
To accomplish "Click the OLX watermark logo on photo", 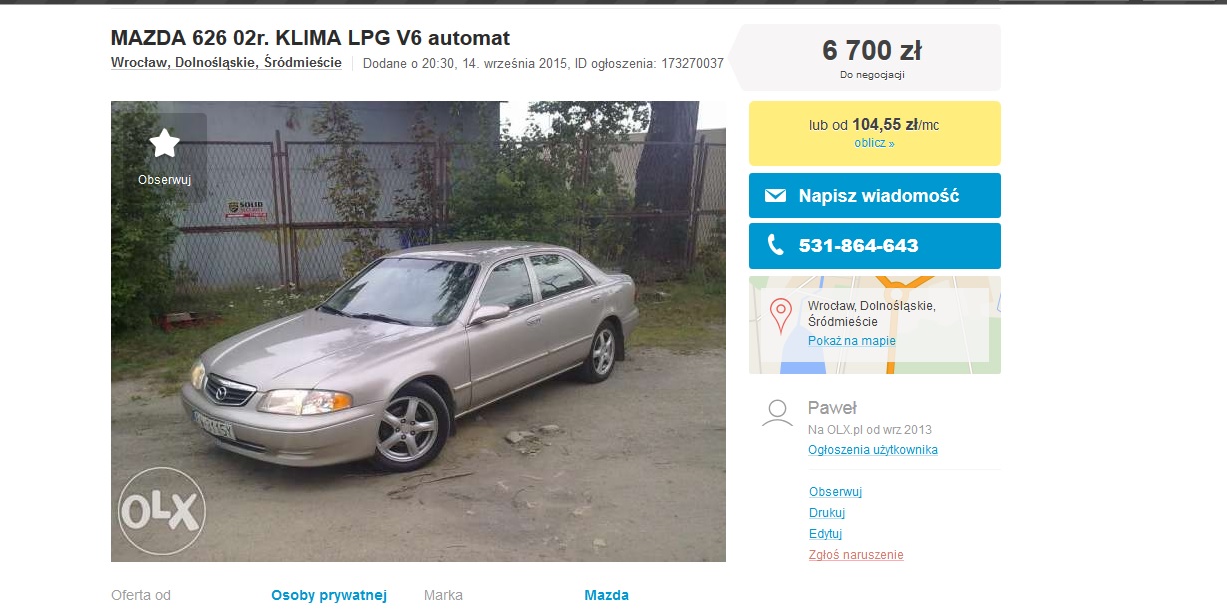I will 161,511.
